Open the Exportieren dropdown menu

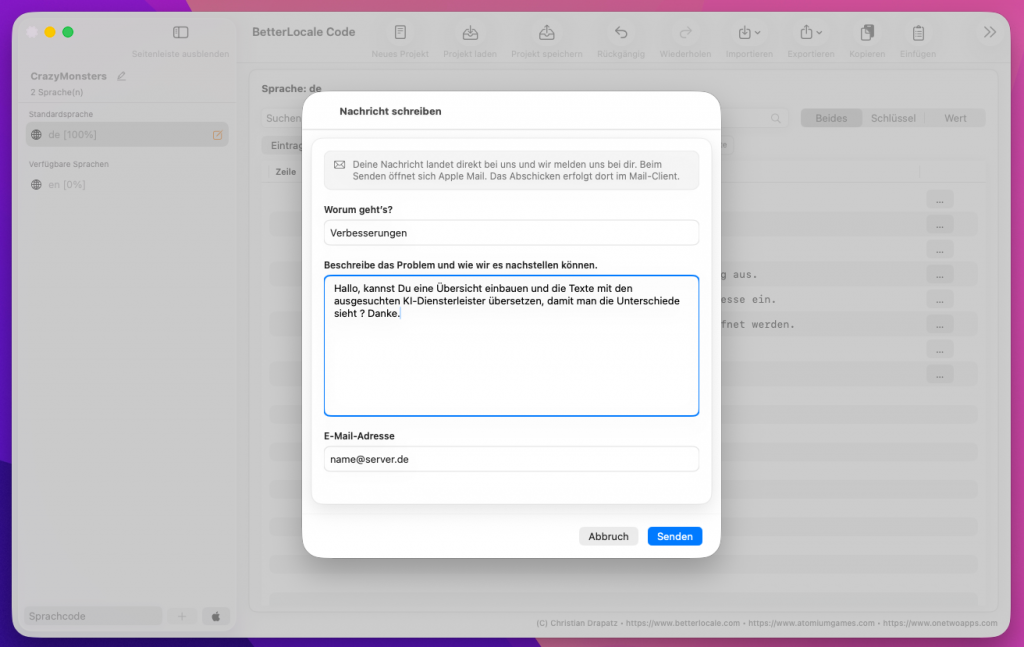point(810,33)
